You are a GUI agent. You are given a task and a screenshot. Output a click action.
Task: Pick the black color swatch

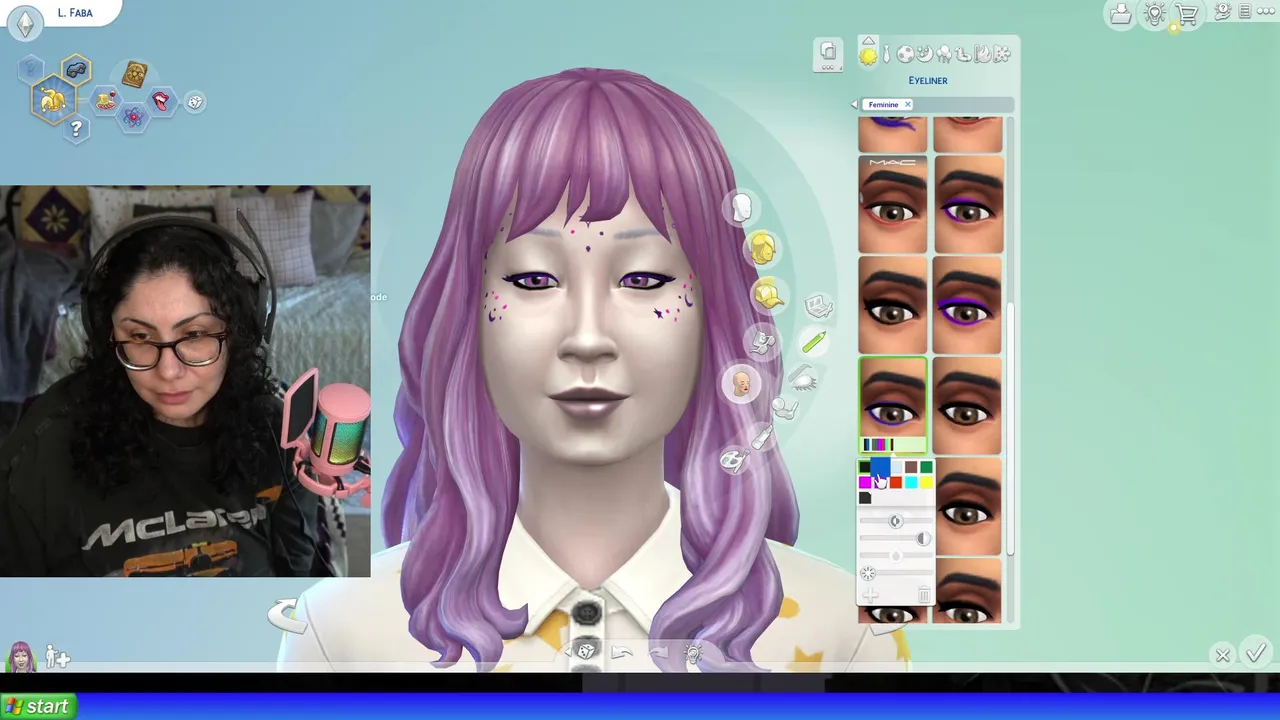tap(865, 468)
